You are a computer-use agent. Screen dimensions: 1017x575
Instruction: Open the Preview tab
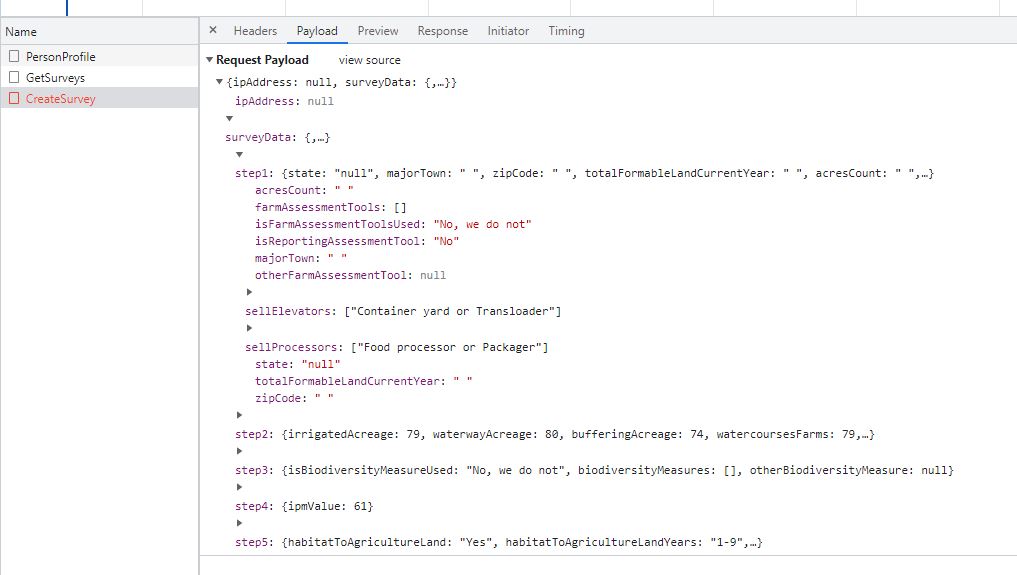[377, 31]
